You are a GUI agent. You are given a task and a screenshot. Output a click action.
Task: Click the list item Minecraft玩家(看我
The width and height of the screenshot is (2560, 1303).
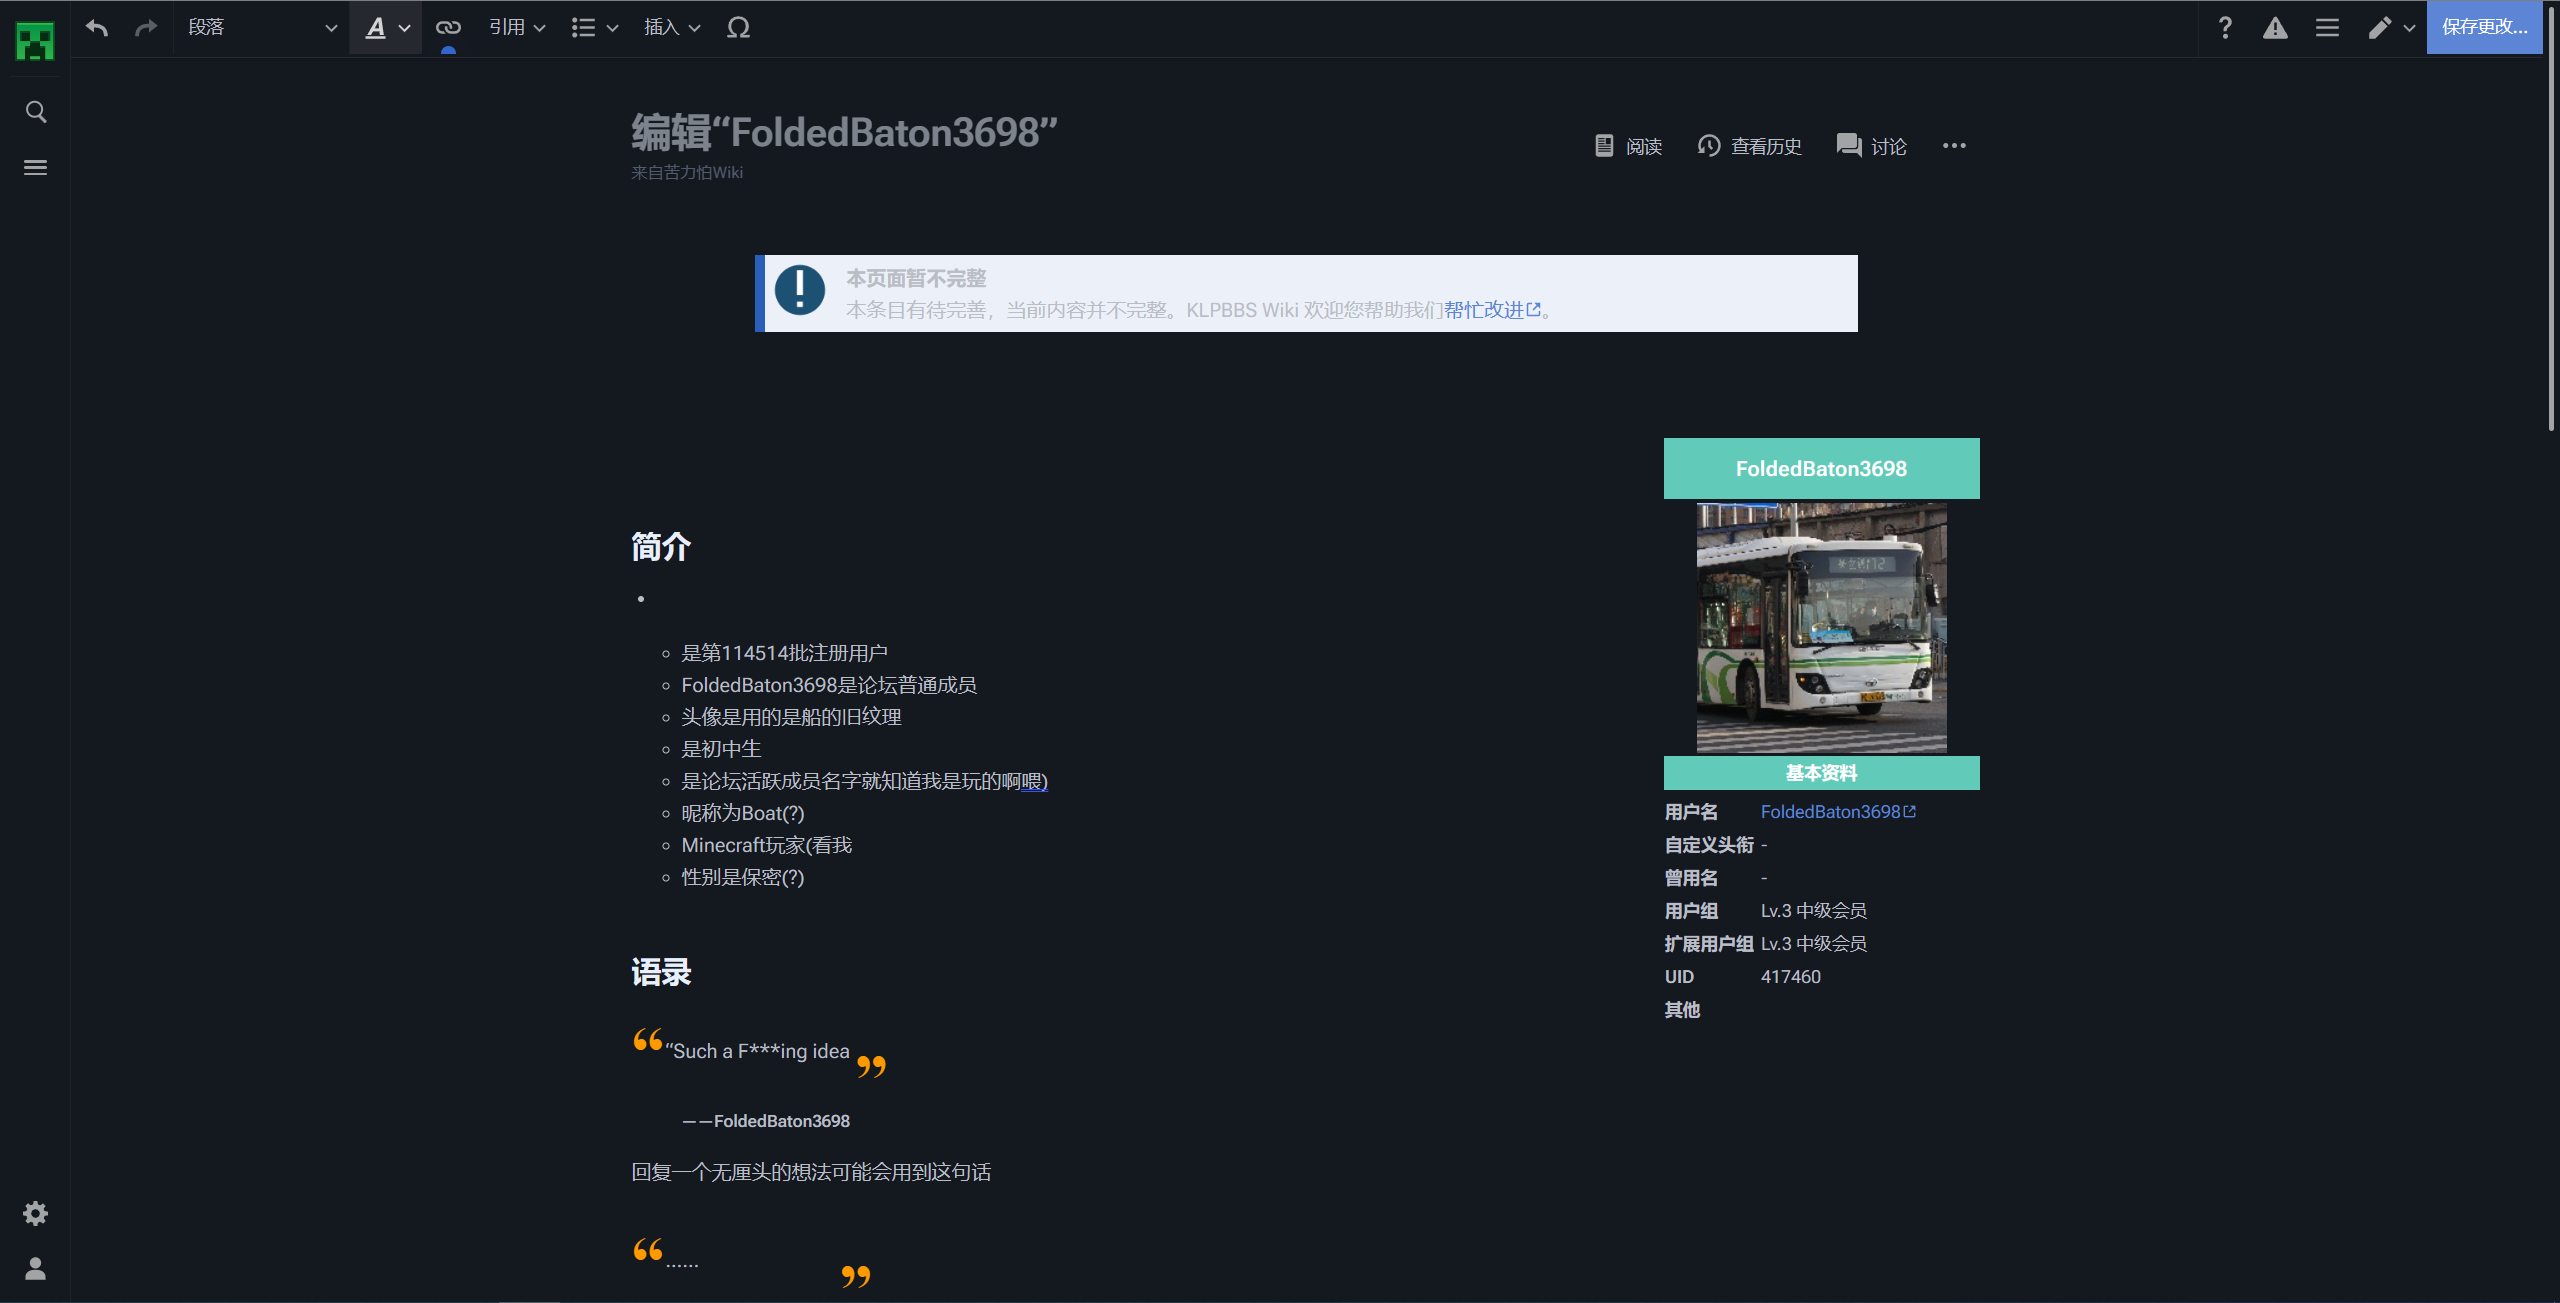click(767, 845)
